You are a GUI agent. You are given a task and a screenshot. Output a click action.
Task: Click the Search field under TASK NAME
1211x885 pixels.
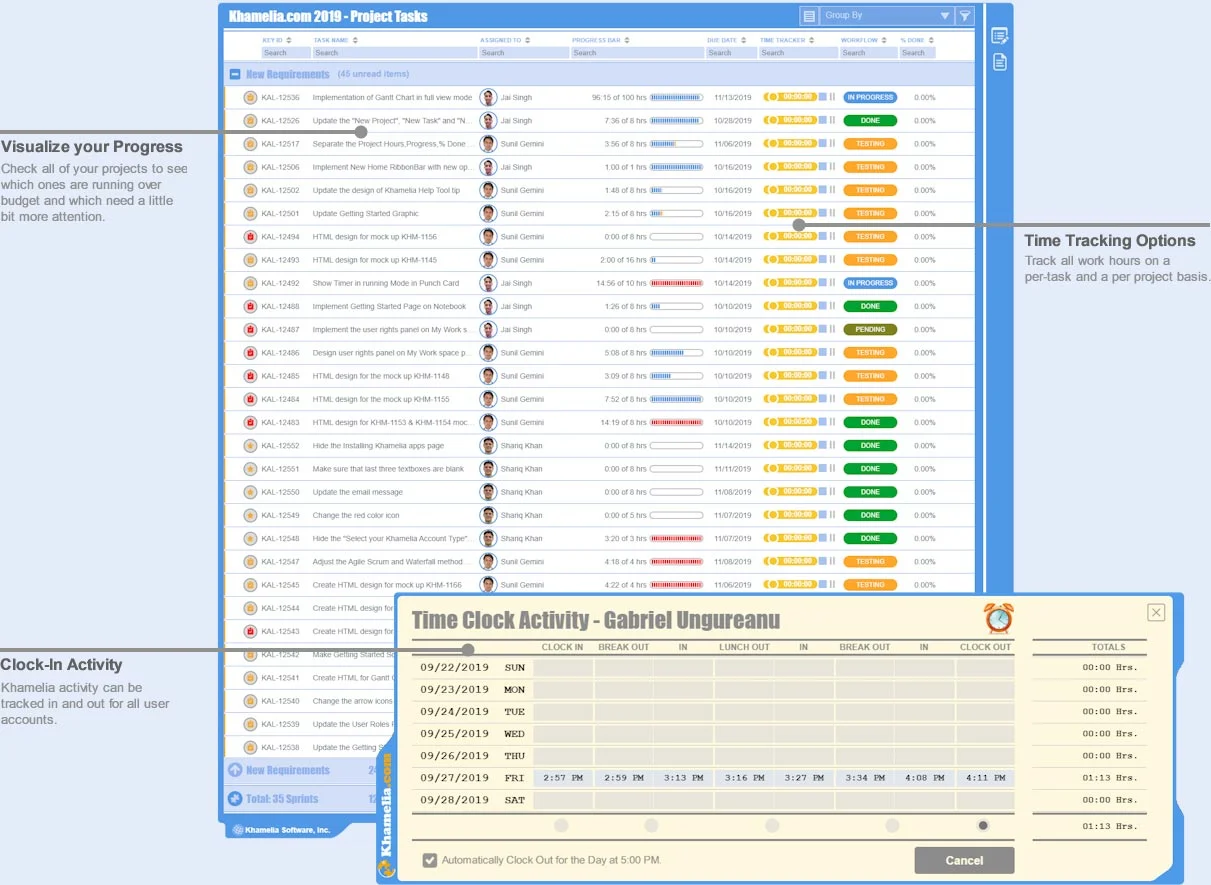tap(394, 53)
